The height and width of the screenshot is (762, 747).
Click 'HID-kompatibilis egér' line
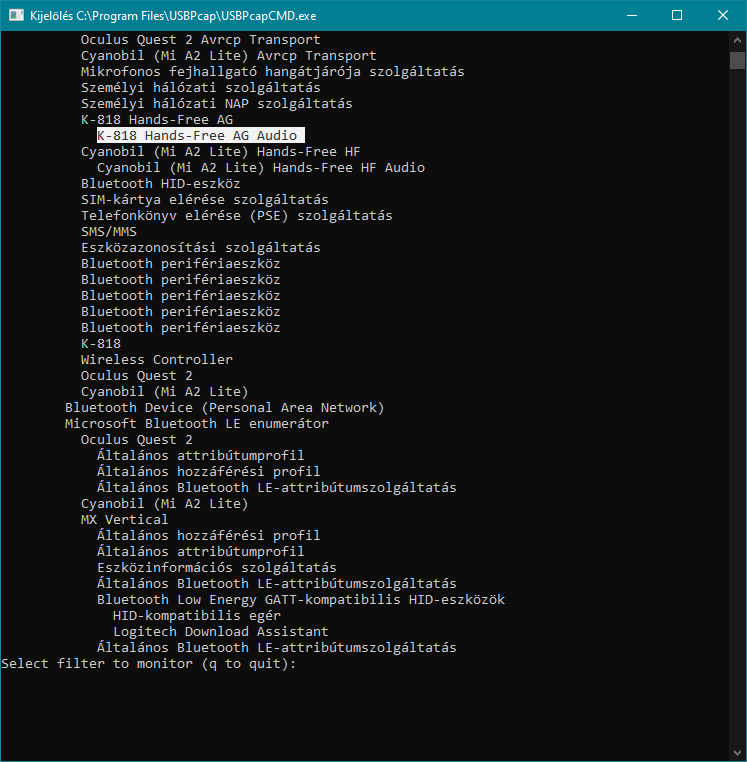pyautogui.click(x=196, y=616)
